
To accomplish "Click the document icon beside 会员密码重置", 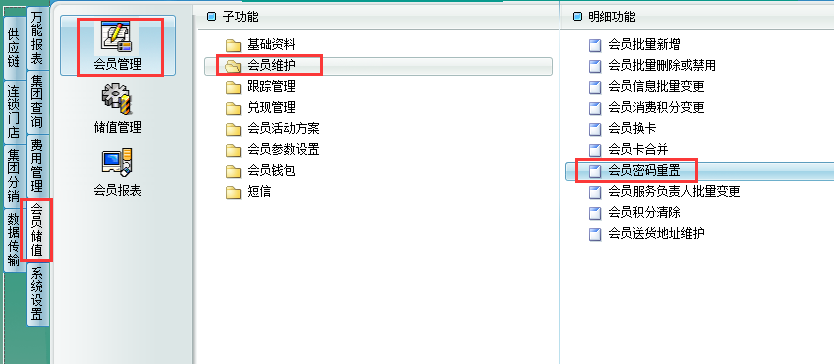I will pos(595,171).
